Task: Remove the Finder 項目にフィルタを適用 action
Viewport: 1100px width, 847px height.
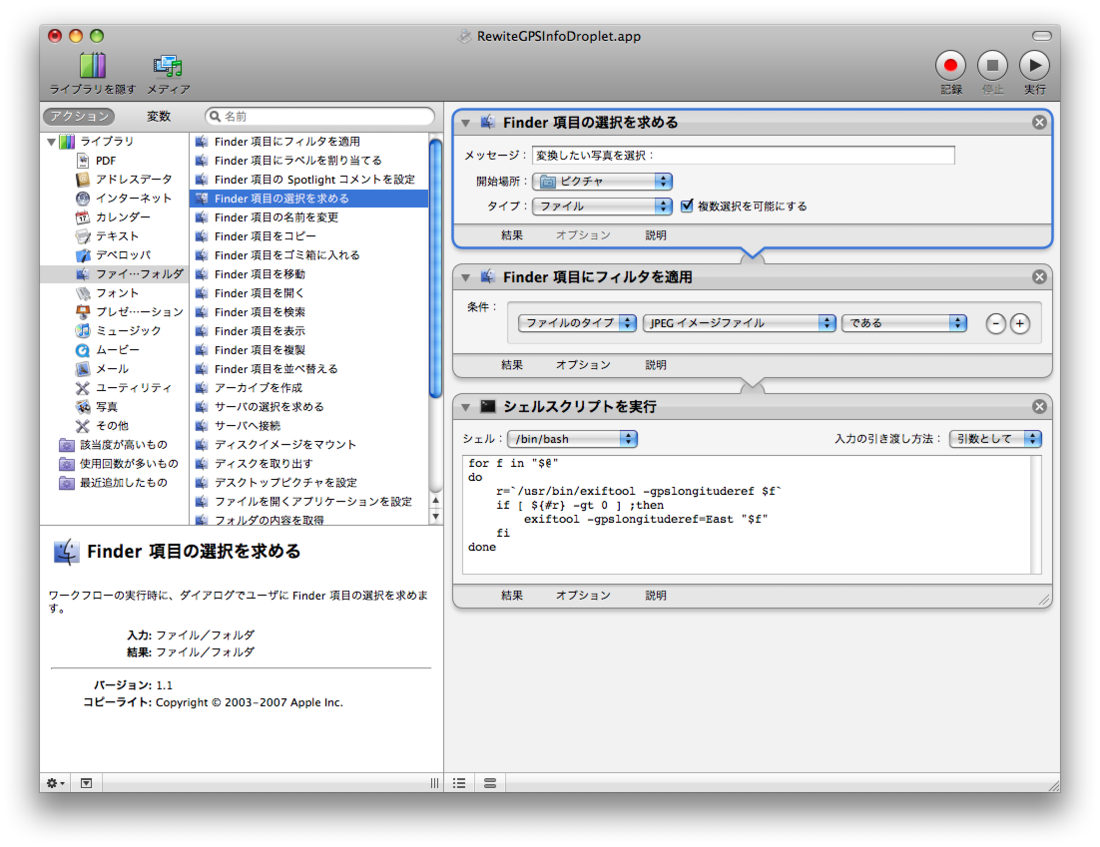Action: tap(1039, 277)
